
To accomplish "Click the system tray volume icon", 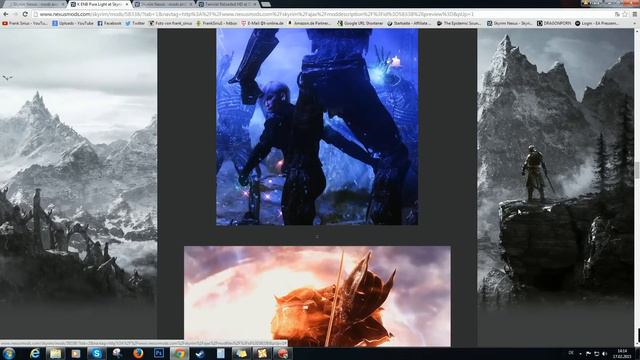I will tap(605, 353).
